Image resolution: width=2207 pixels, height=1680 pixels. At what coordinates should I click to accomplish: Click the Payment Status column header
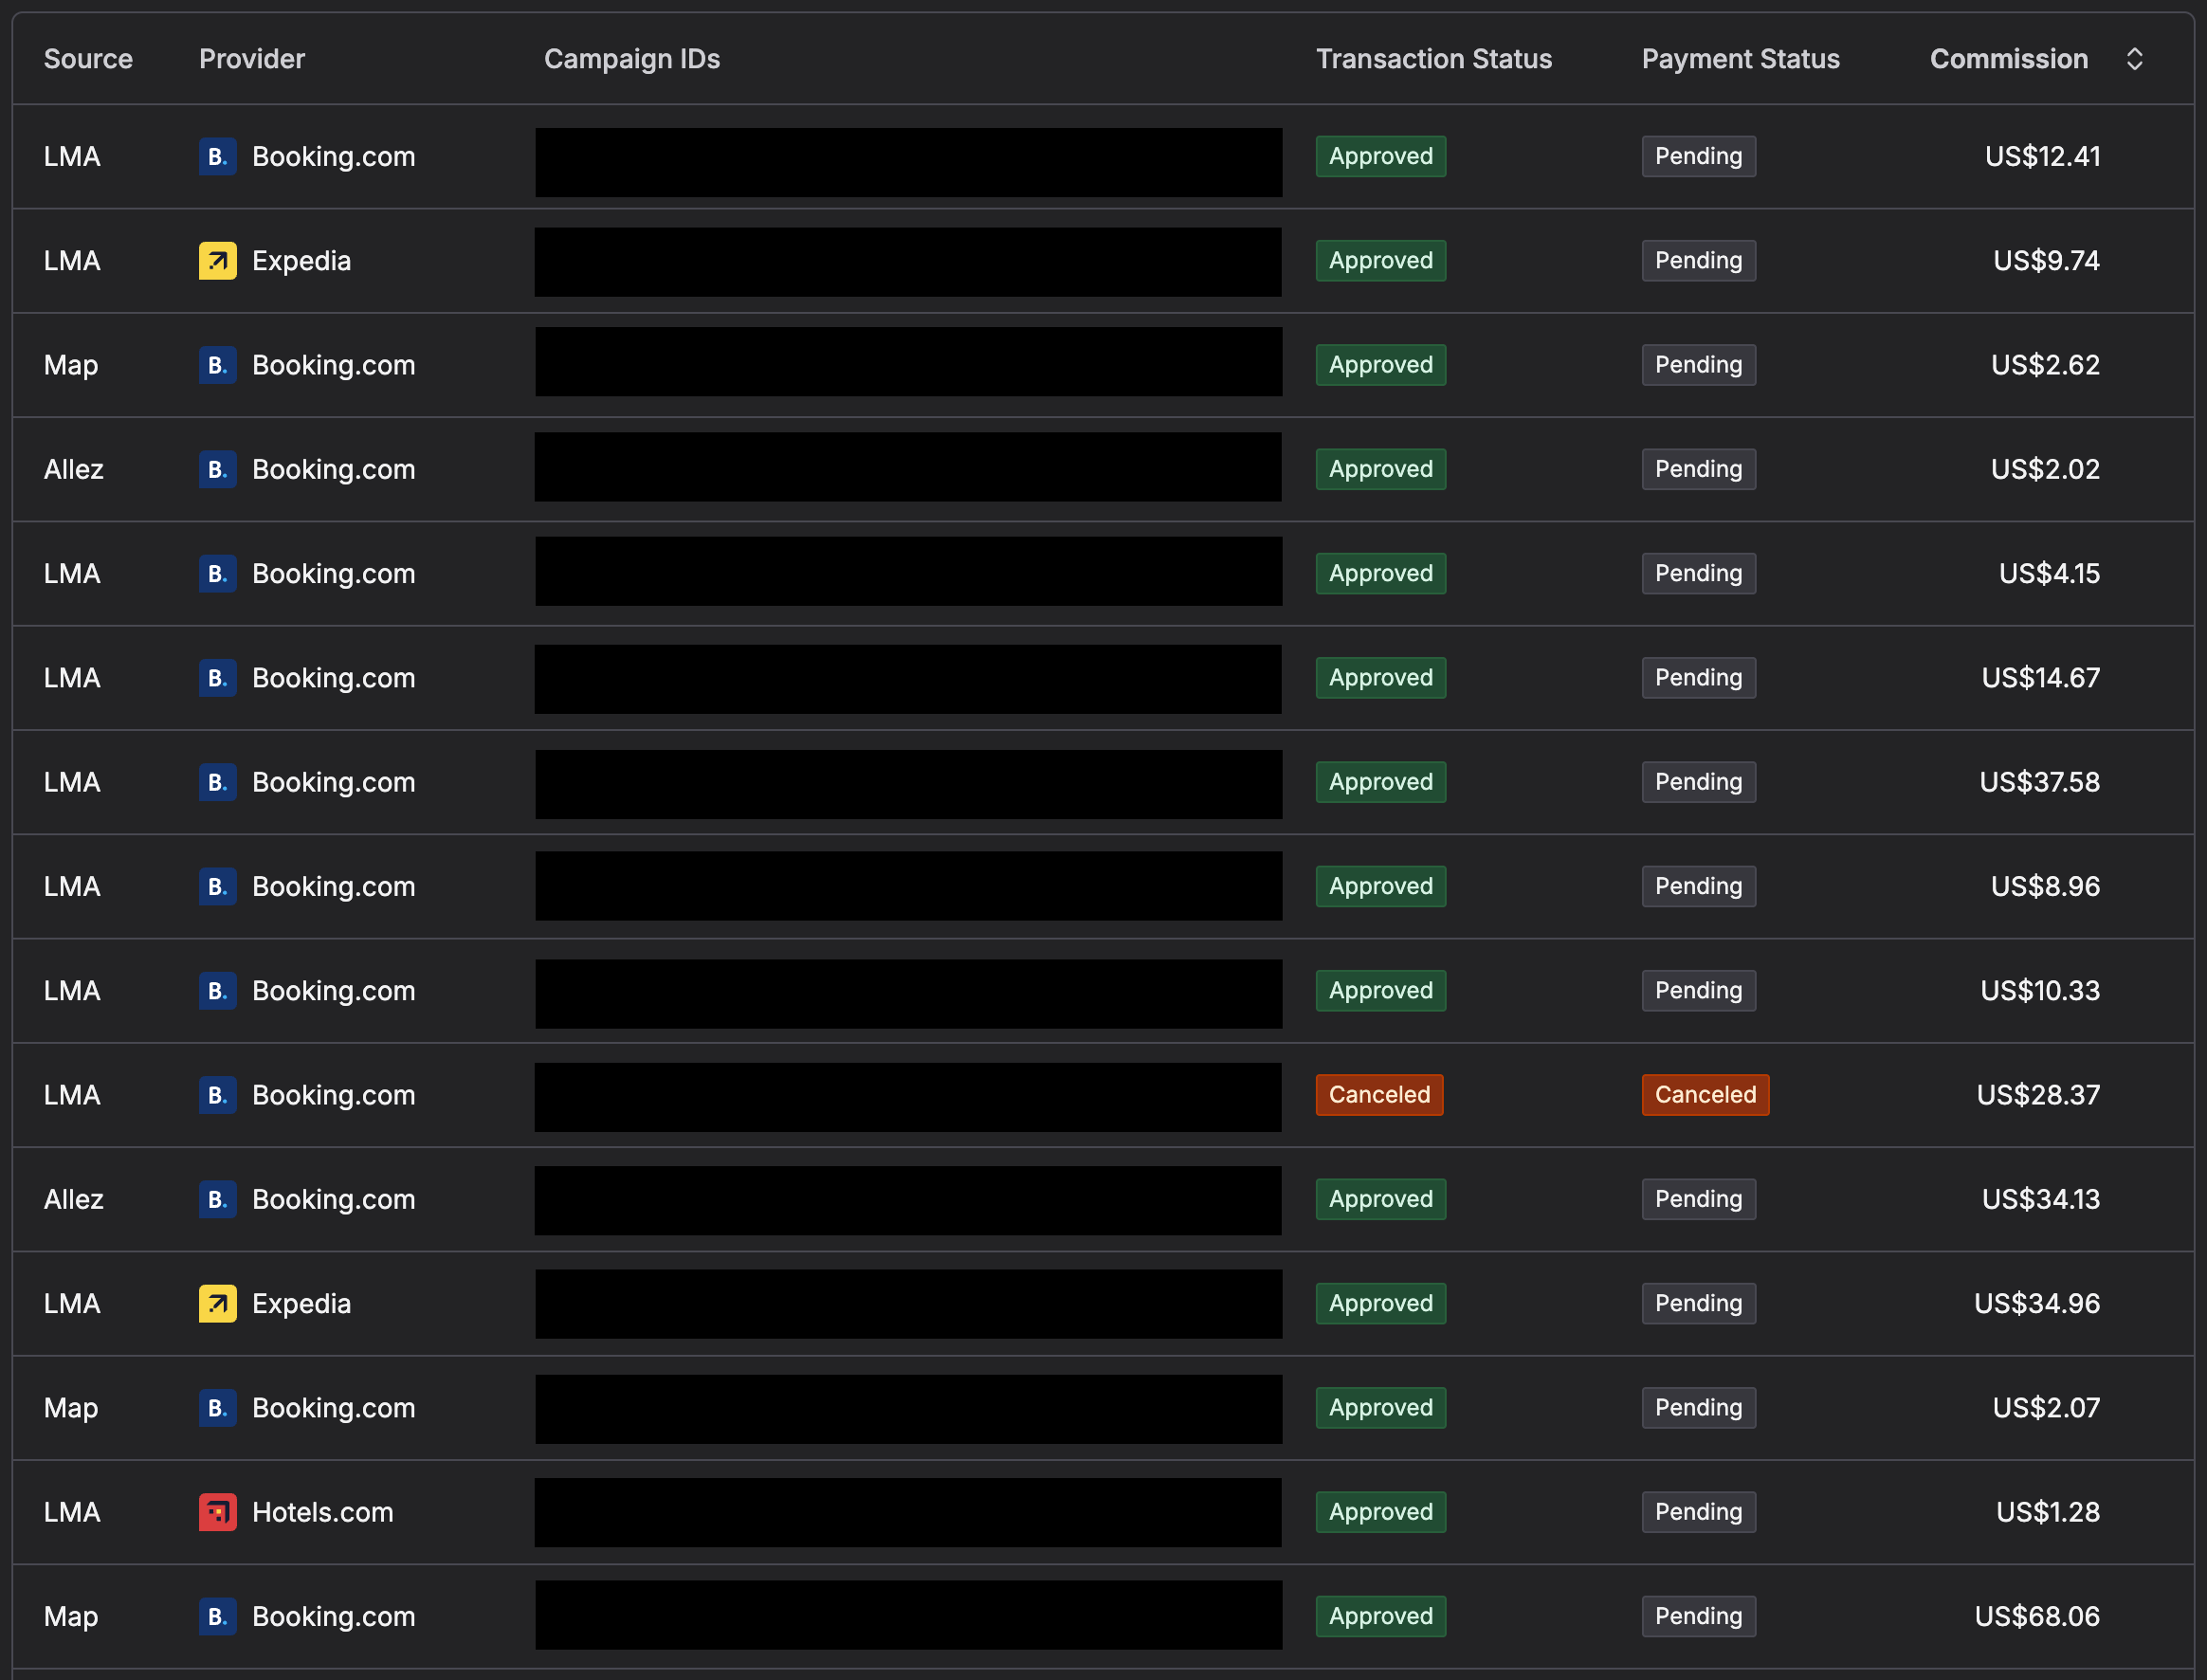(1740, 59)
